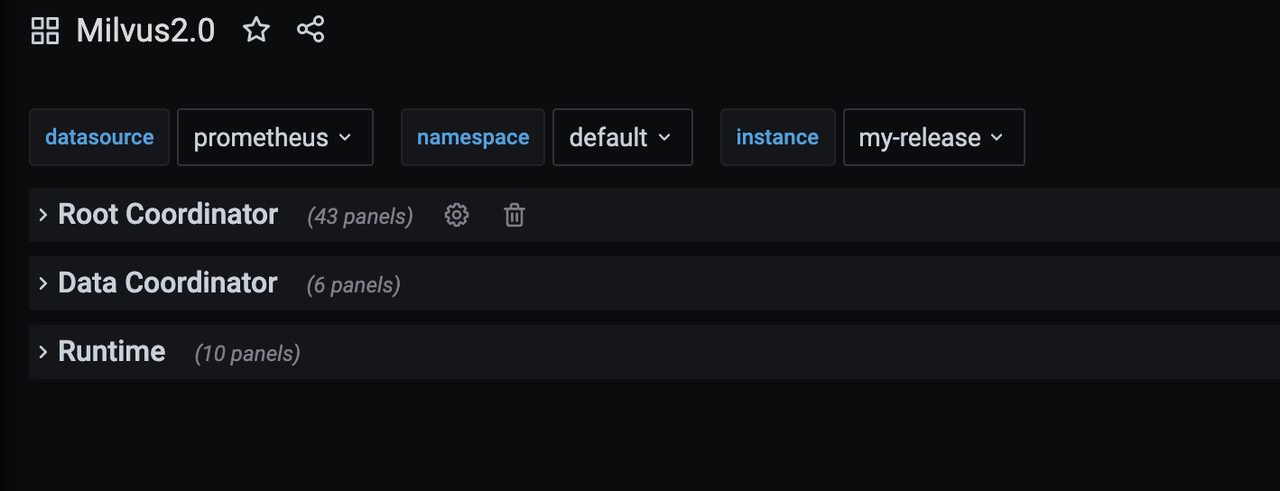Click the Root Coordinator row title
The width and height of the screenshot is (1280, 491).
[168, 214]
